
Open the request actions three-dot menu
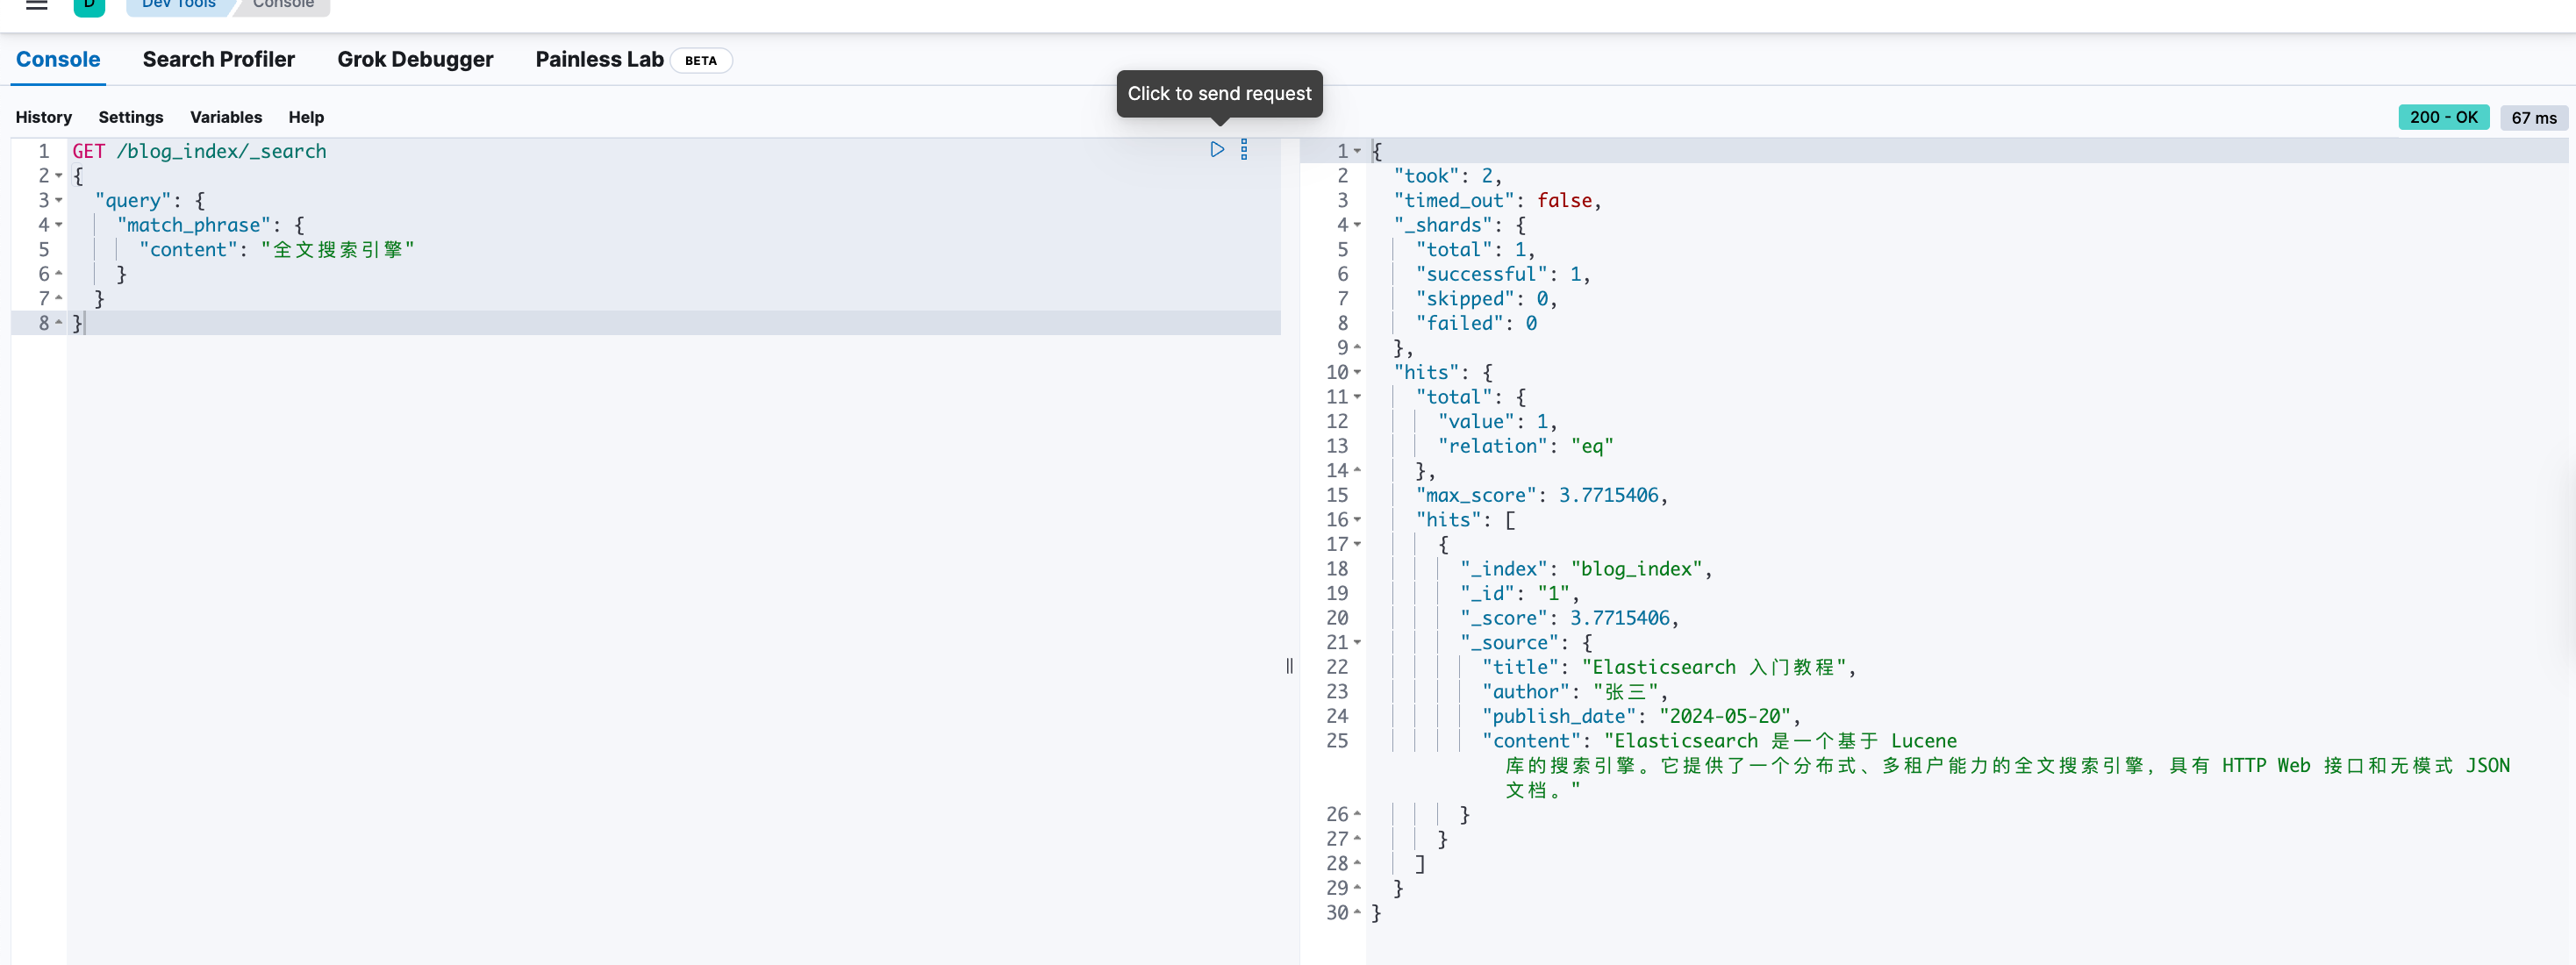(1244, 149)
